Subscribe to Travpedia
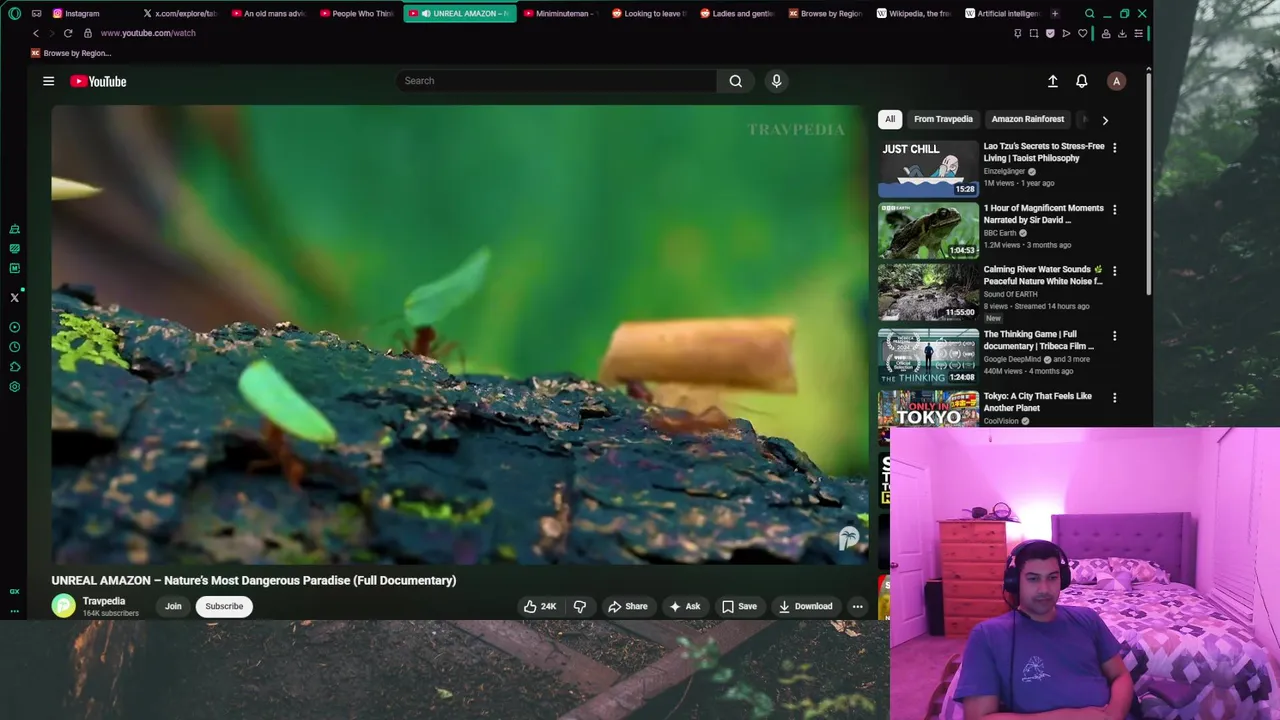This screenshot has width=1280, height=720. pyautogui.click(x=224, y=606)
